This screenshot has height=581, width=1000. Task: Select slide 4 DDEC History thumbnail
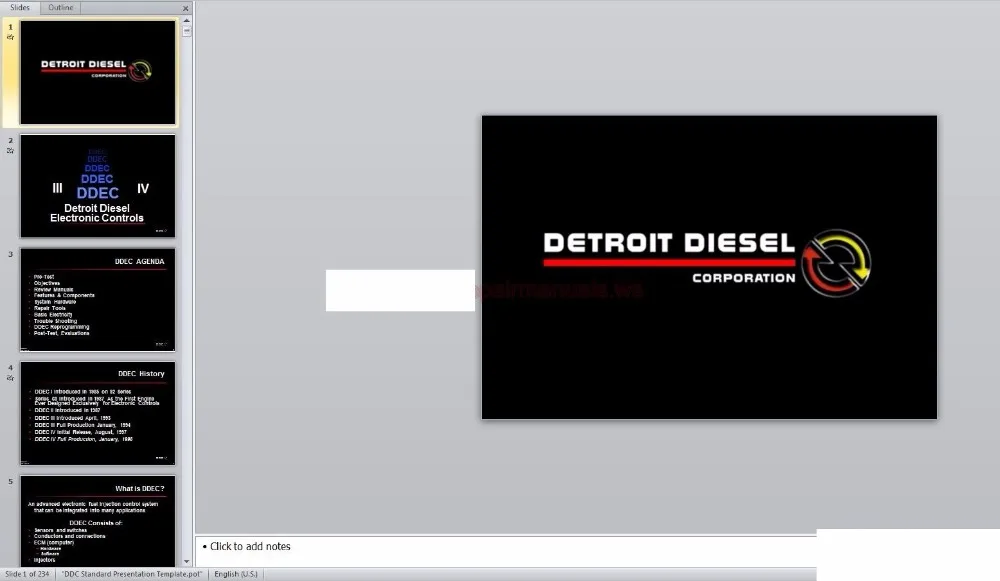pyautogui.click(x=98, y=413)
